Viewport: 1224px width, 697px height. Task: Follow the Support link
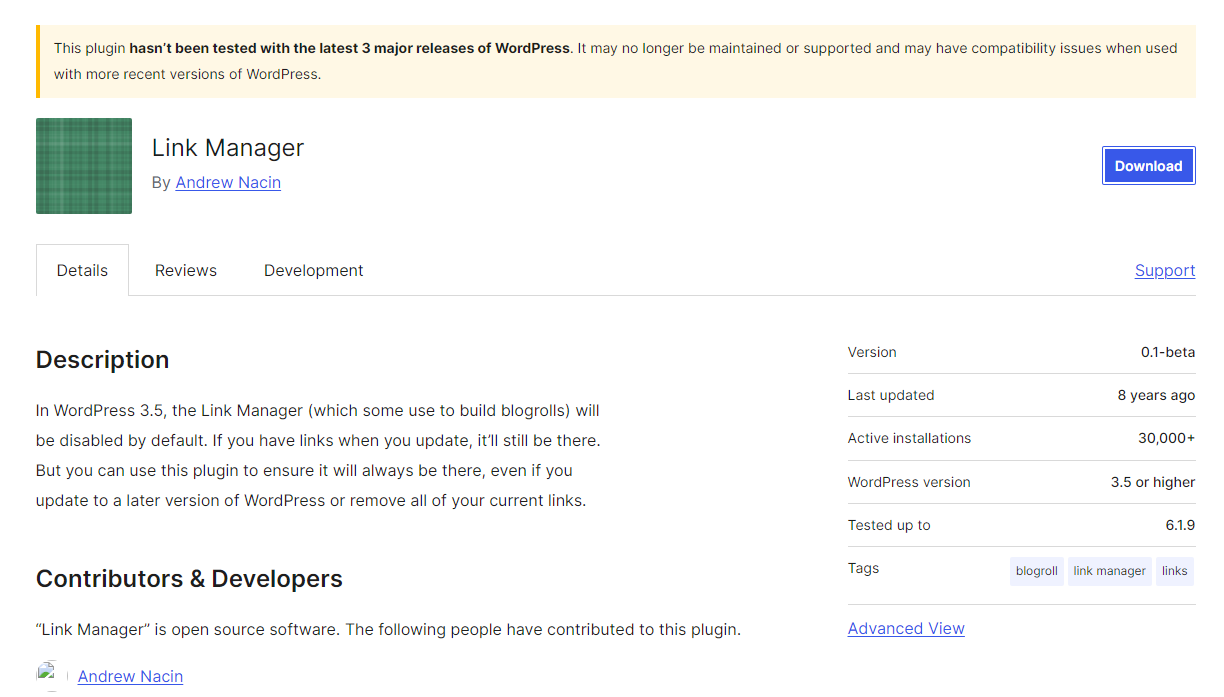(1164, 270)
